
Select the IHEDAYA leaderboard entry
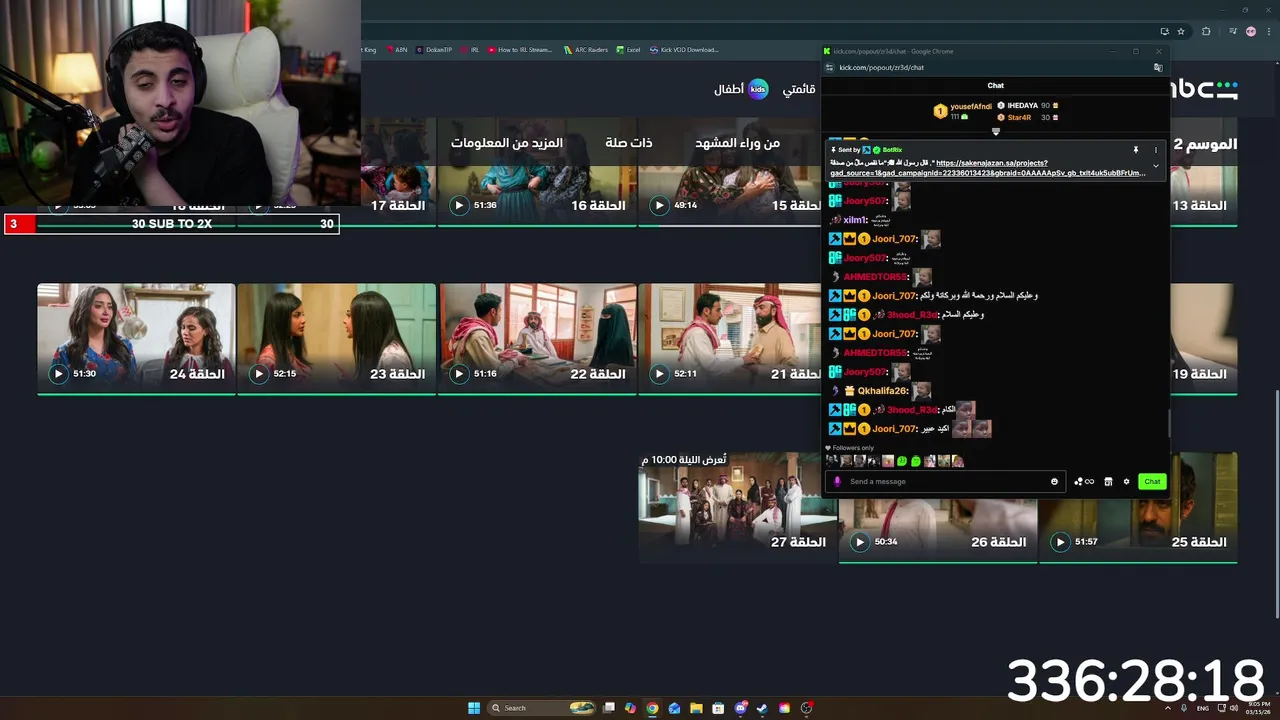point(1028,105)
